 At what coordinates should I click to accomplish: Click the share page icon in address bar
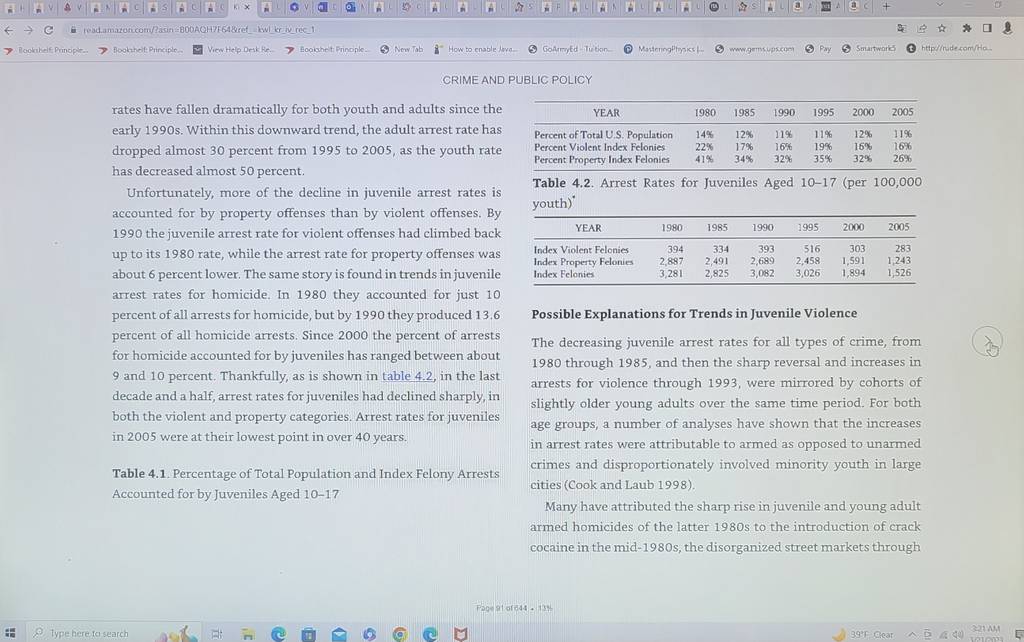point(921,28)
